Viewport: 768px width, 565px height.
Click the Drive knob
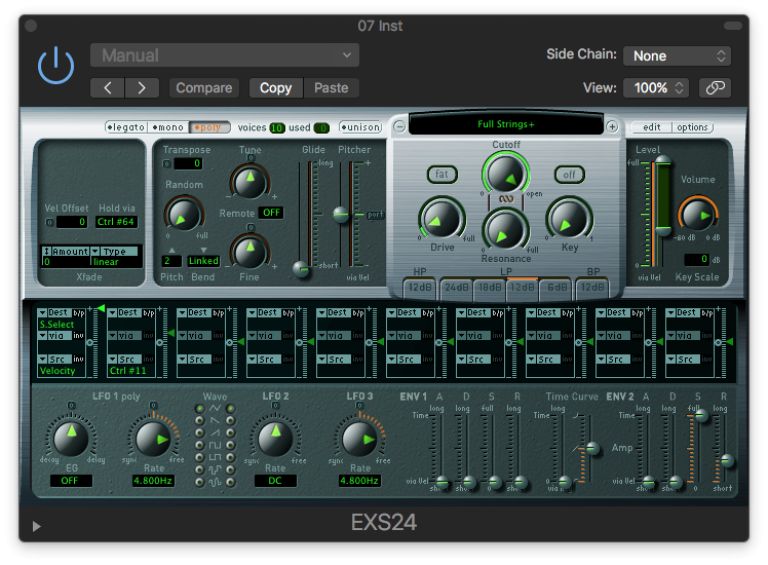tap(442, 219)
